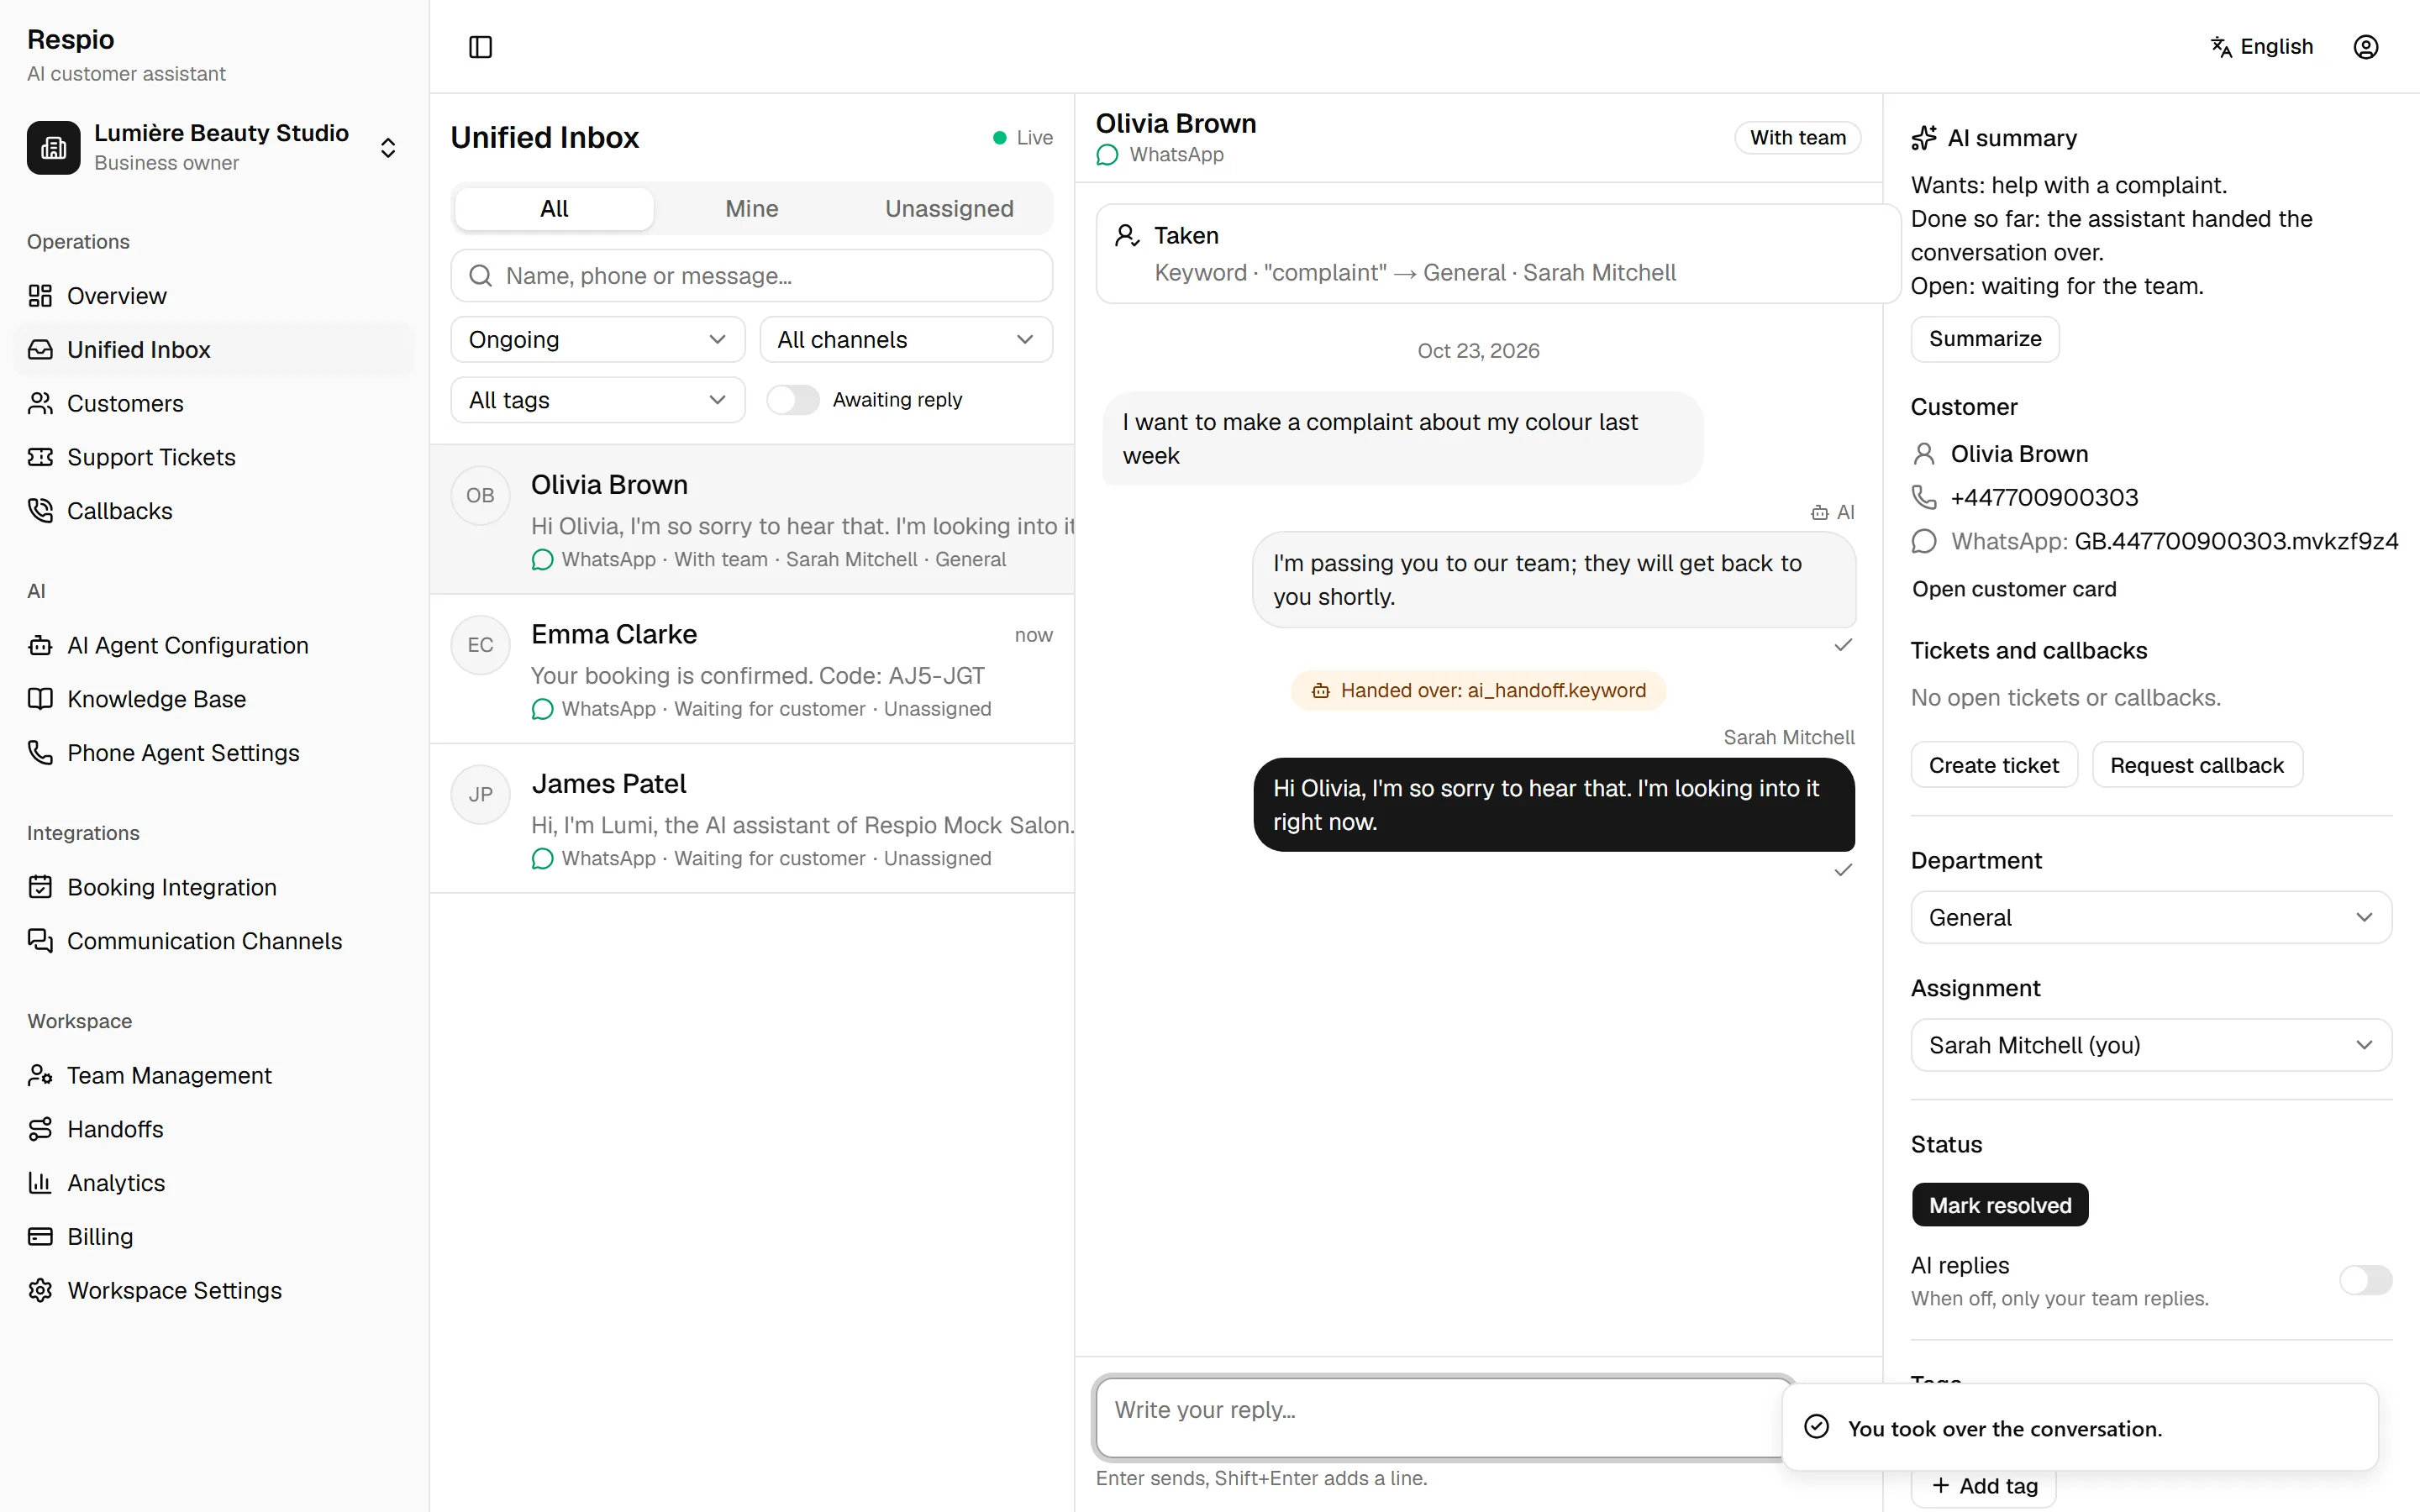Click the Handed over: ai_handoff.keyword chip

pyautogui.click(x=1478, y=690)
